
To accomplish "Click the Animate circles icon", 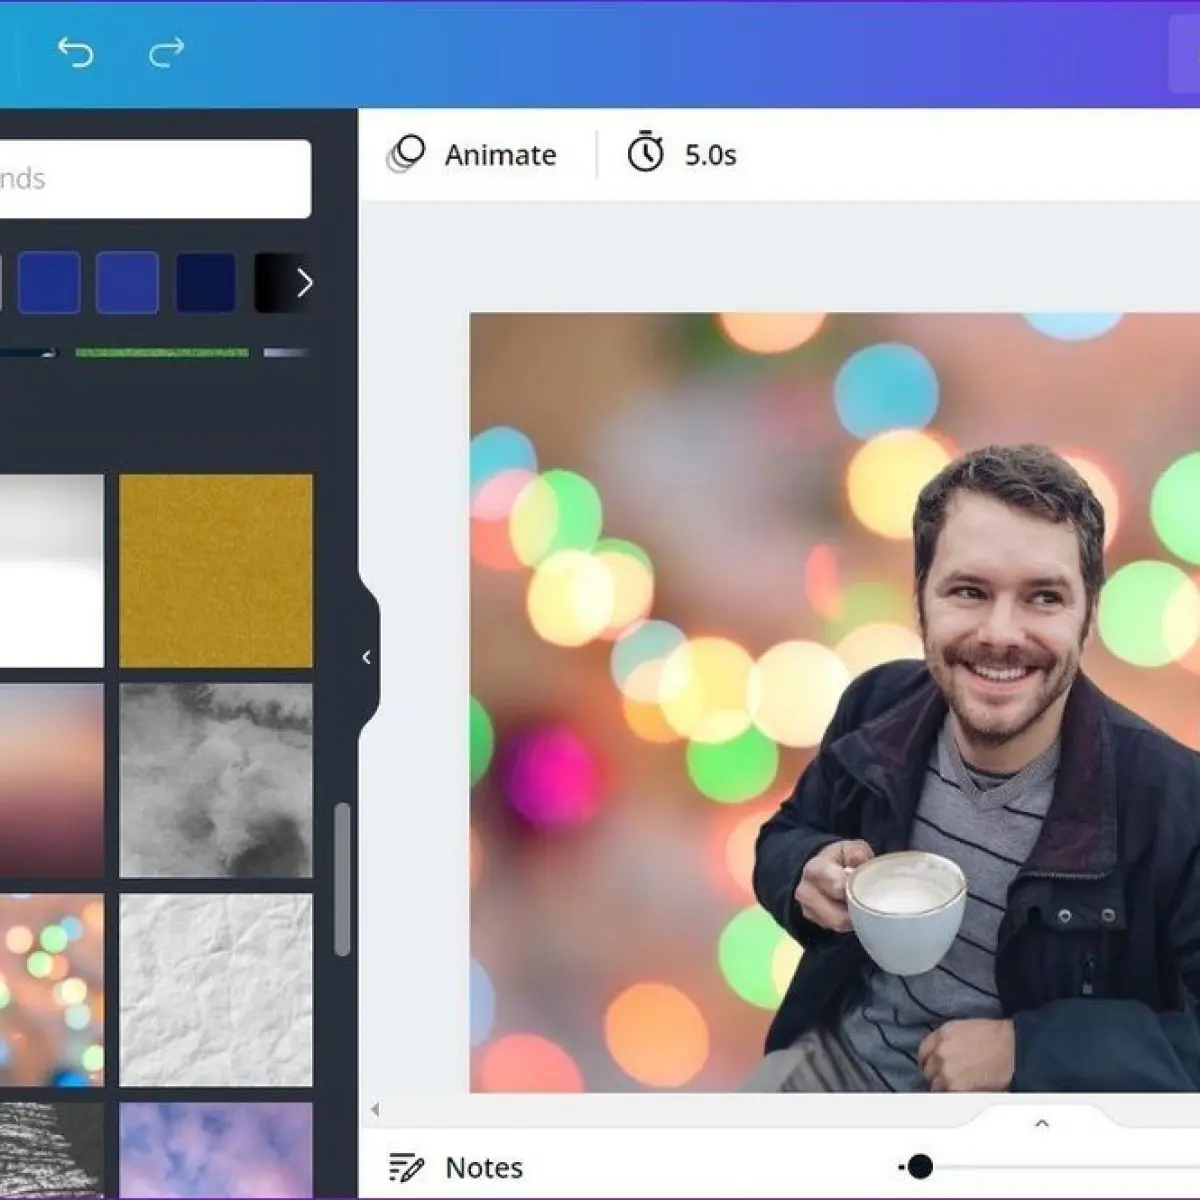I will [x=406, y=154].
